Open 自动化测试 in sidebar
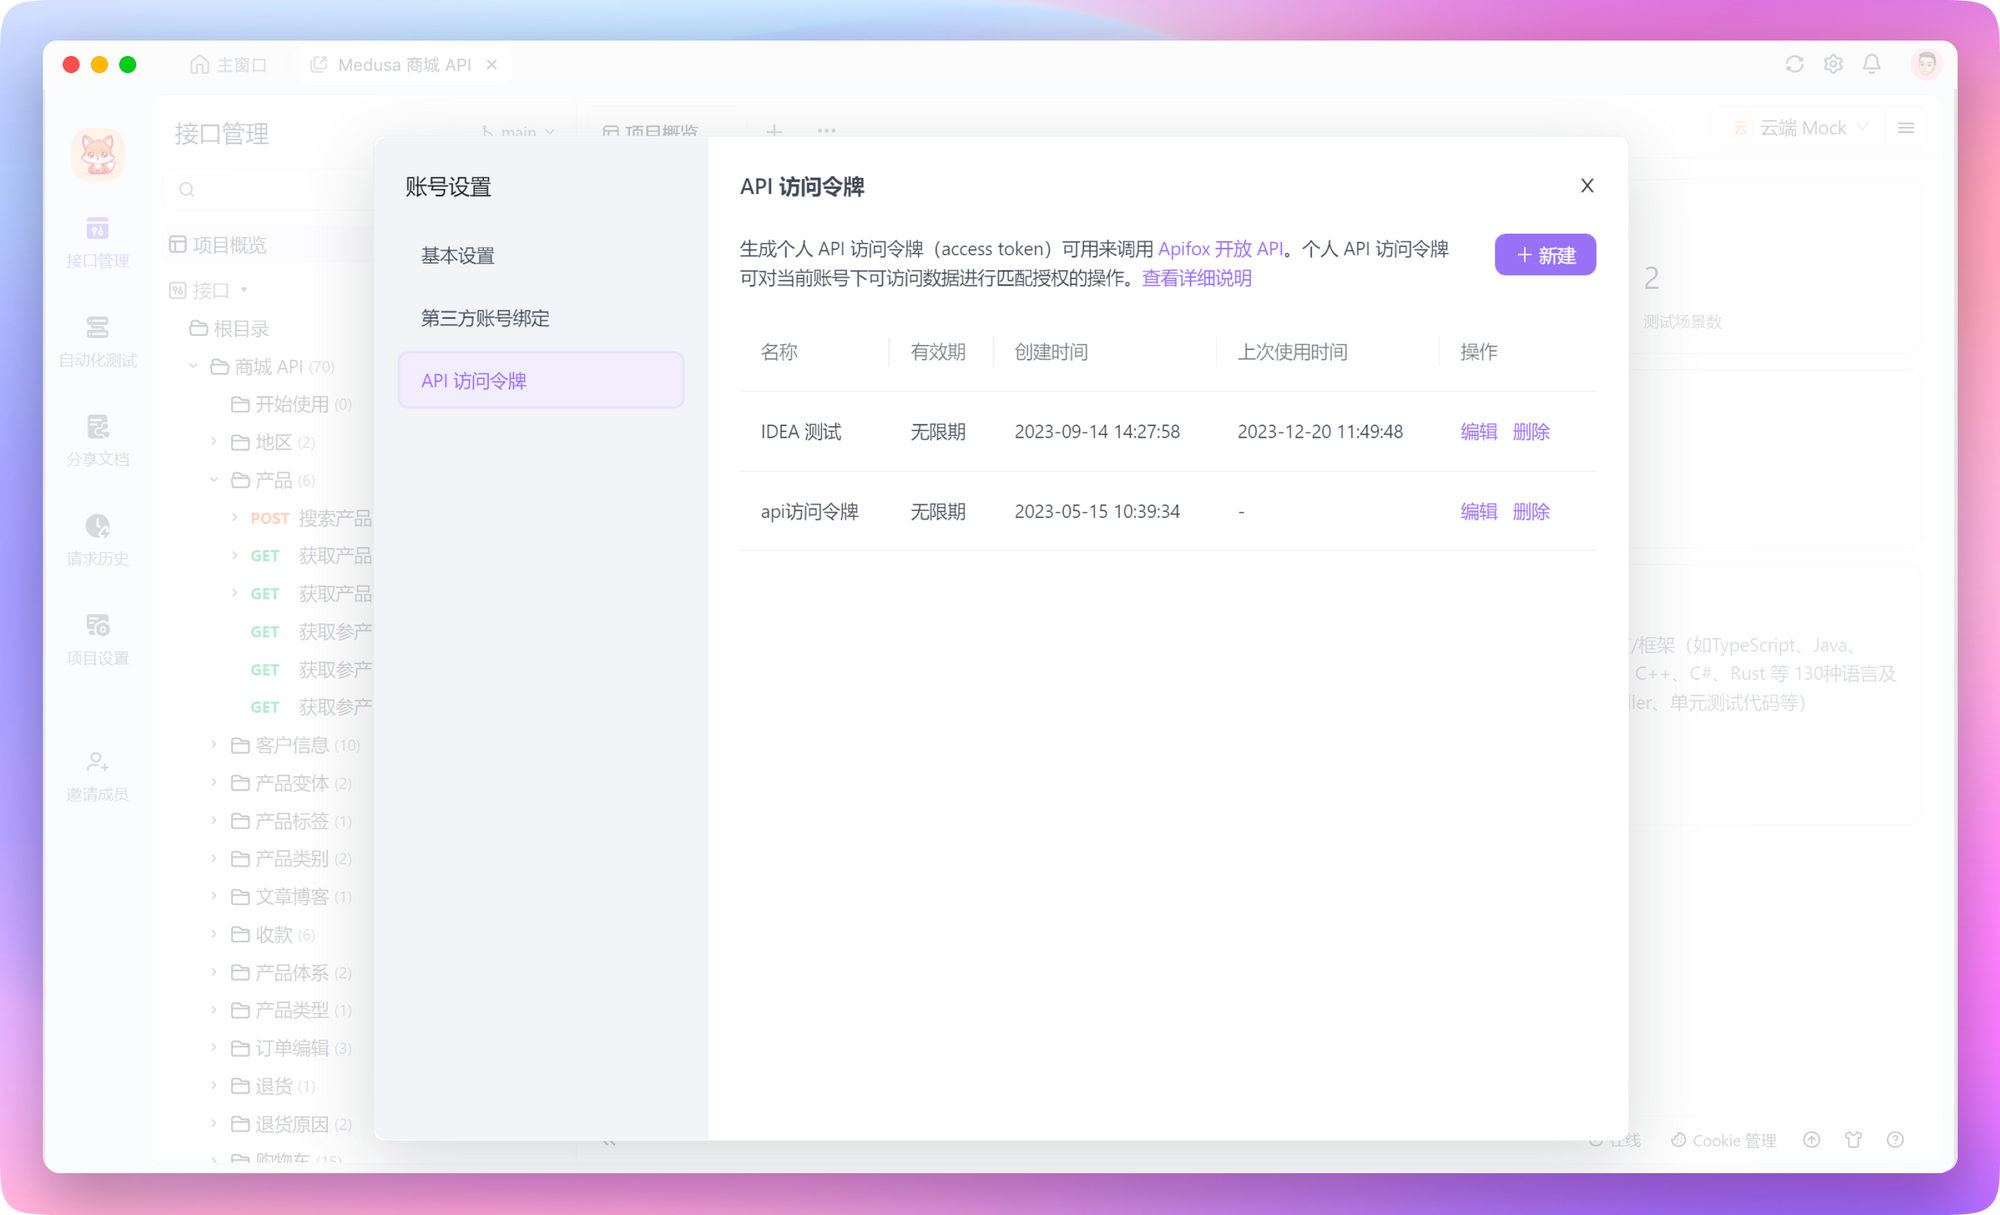Image resolution: width=2000 pixels, height=1215 pixels. coord(98,342)
